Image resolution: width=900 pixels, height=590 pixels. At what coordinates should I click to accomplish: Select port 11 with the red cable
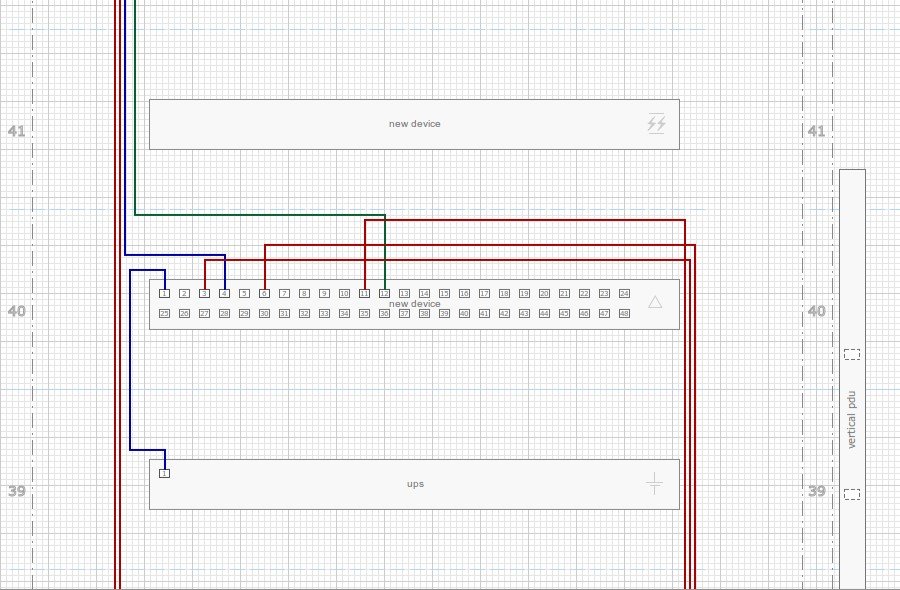click(364, 293)
